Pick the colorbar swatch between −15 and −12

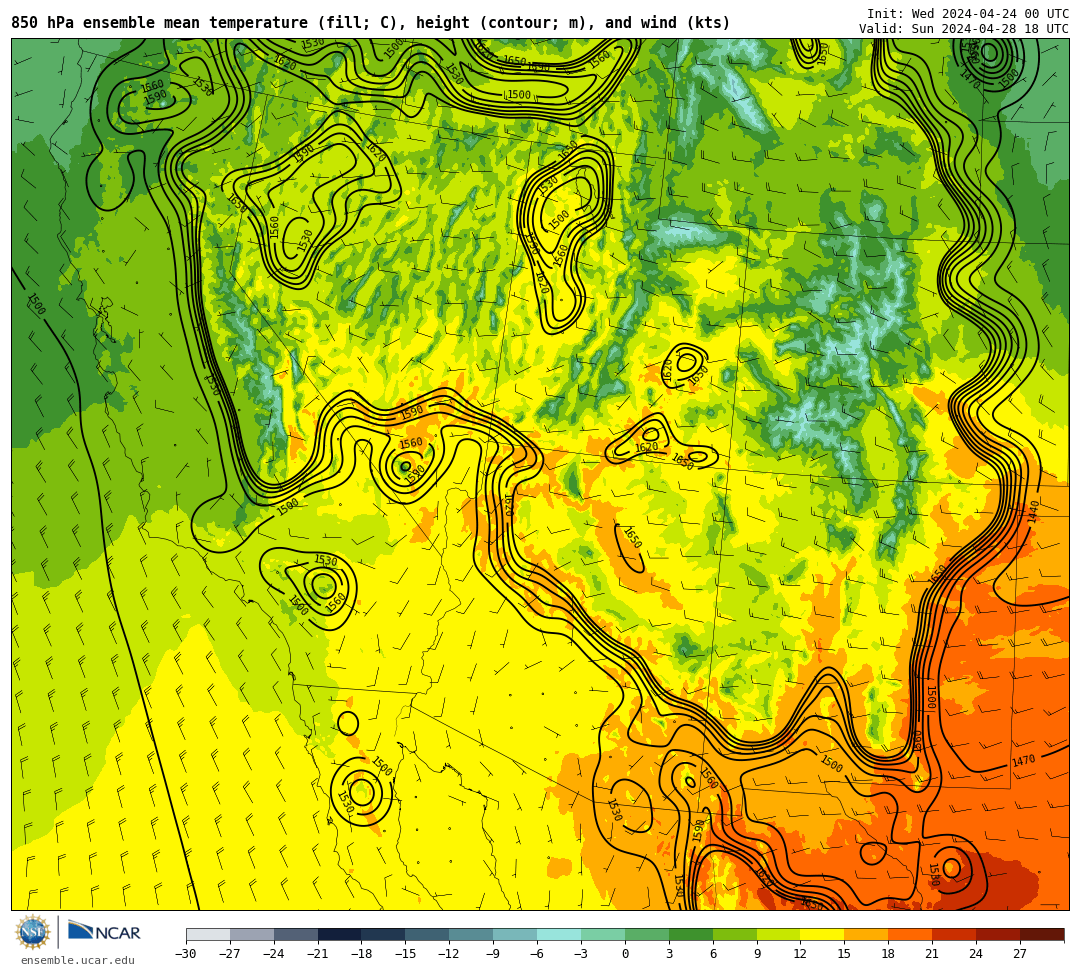point(428,934)
